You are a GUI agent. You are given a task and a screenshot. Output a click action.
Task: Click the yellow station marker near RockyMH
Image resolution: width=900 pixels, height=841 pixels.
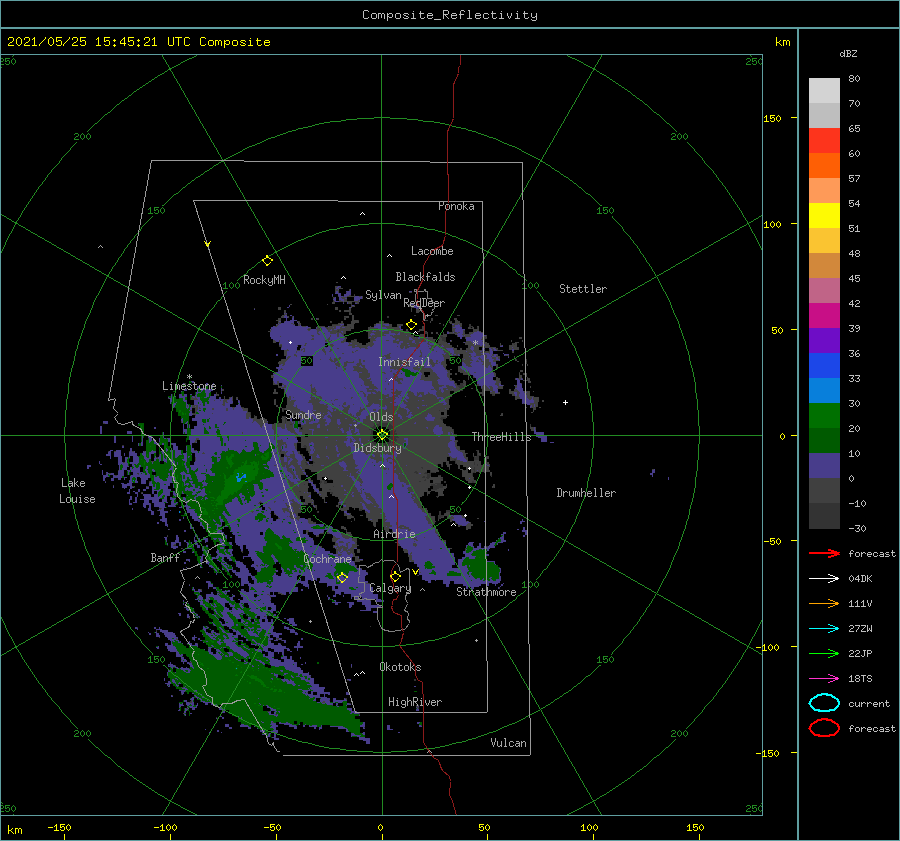[x=267, y=261]
